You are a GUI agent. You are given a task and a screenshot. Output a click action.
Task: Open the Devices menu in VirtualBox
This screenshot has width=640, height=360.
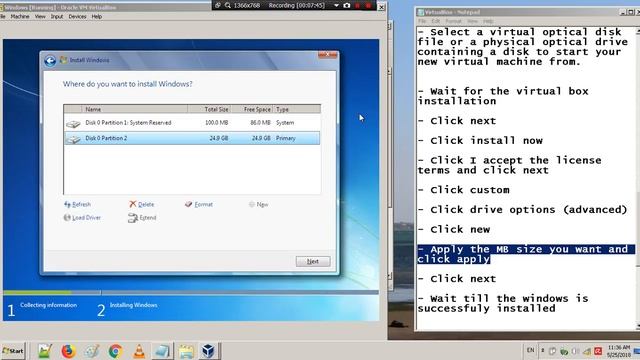tap(77, 17)
